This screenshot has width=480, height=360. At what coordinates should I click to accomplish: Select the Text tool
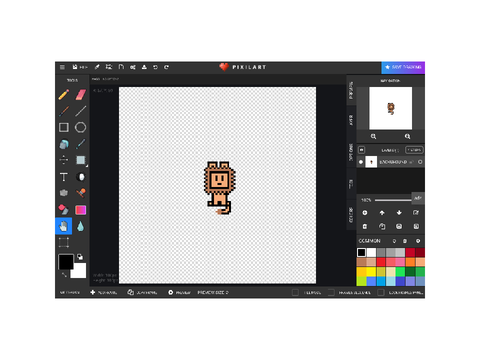(x=64, y=177)
